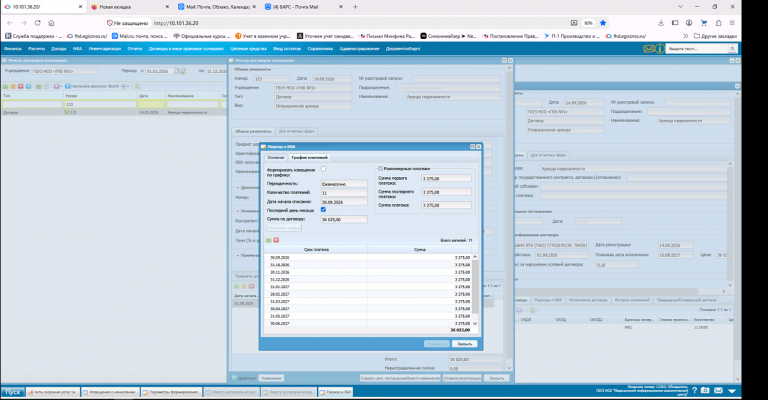768x400 pixels.
Task: Switch to Период и КБК taskbar item
Action: coord(336,392)
